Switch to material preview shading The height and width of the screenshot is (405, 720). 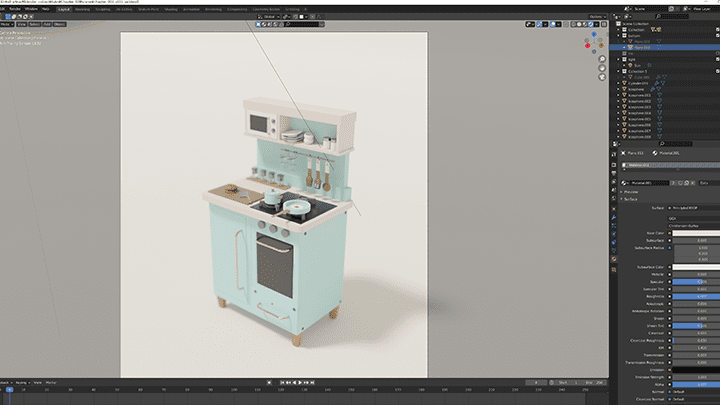coord(585,24)
